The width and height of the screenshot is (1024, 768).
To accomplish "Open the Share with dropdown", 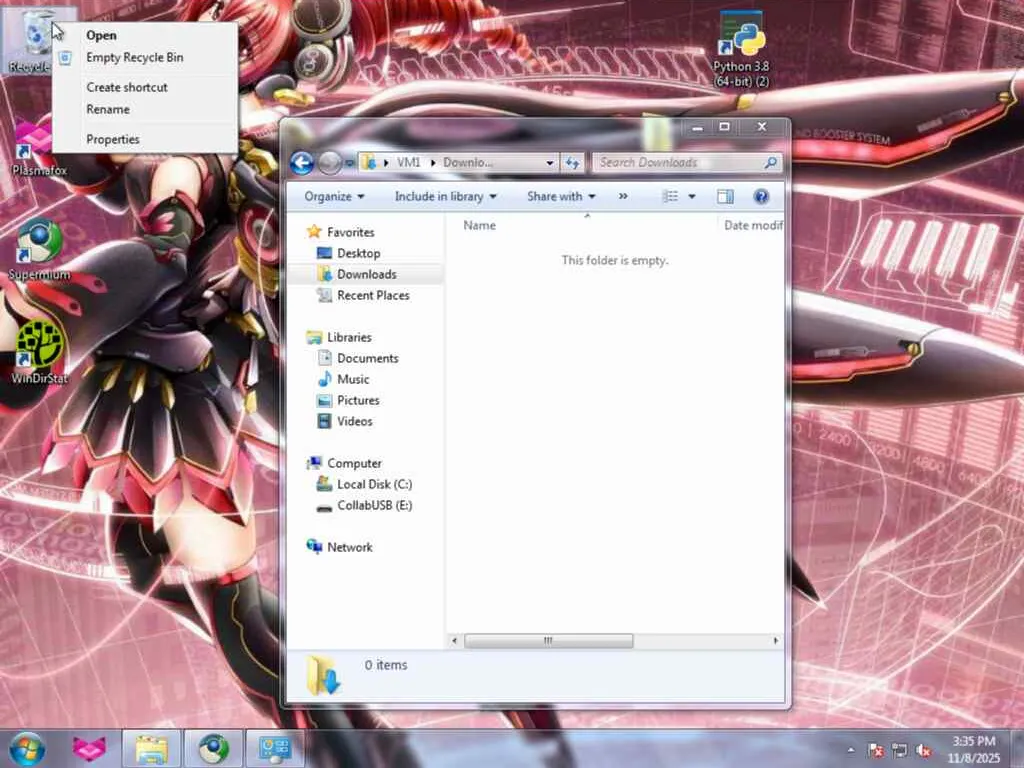I will [x=562, y=197].
